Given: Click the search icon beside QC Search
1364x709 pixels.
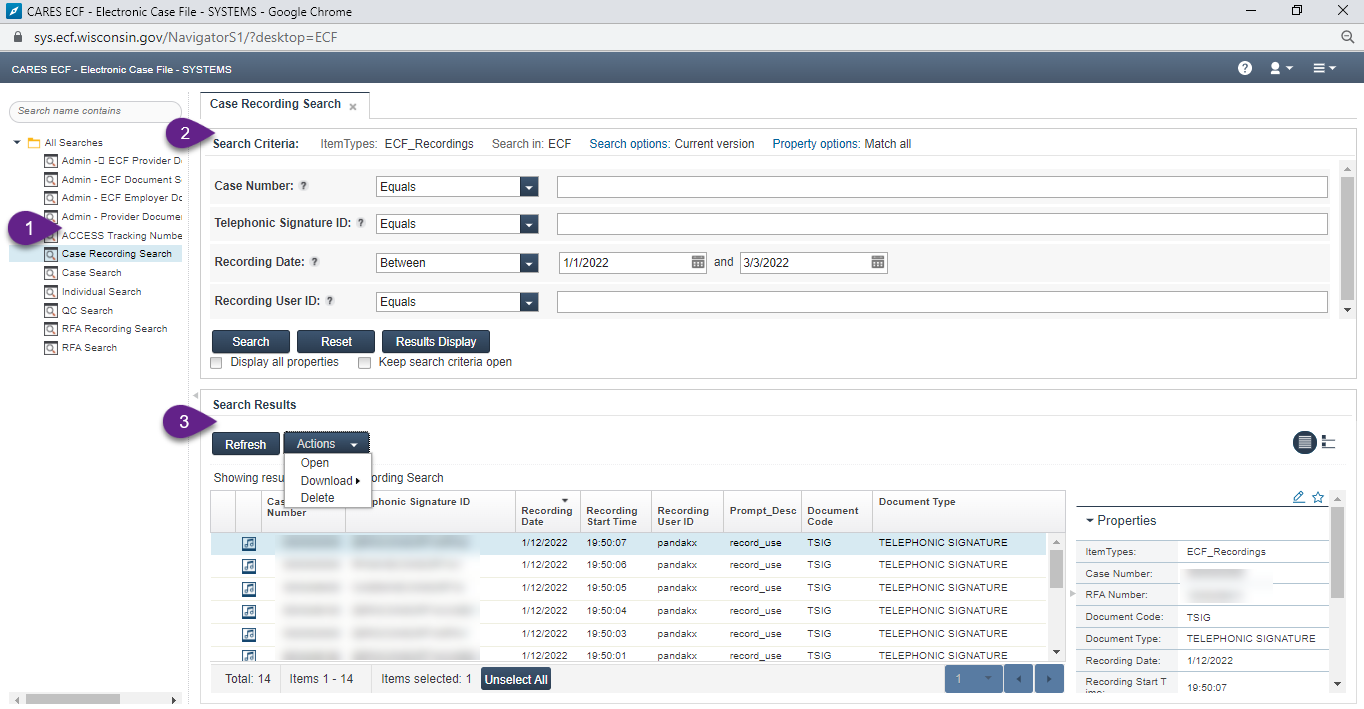Looking at the screenshot, I should pos(50,311).
